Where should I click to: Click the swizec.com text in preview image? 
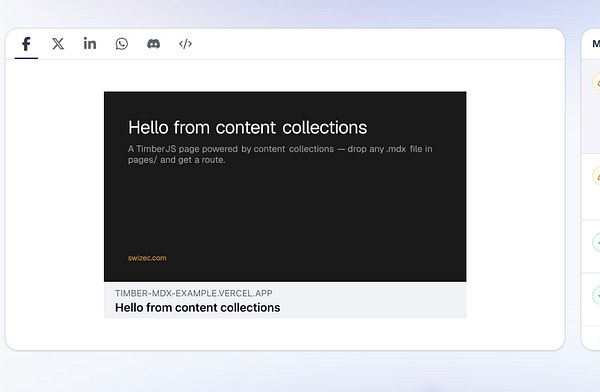[x=147, y=258]
